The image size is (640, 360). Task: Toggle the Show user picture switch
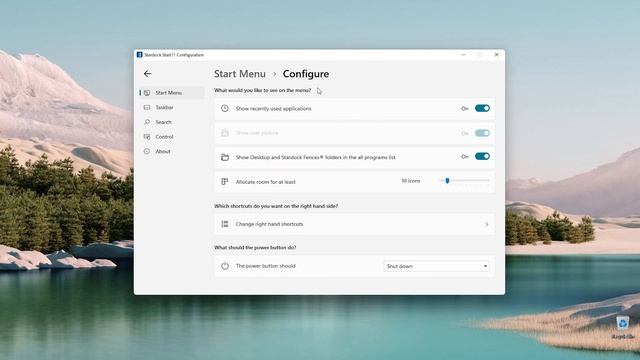(x=482, y=133)
